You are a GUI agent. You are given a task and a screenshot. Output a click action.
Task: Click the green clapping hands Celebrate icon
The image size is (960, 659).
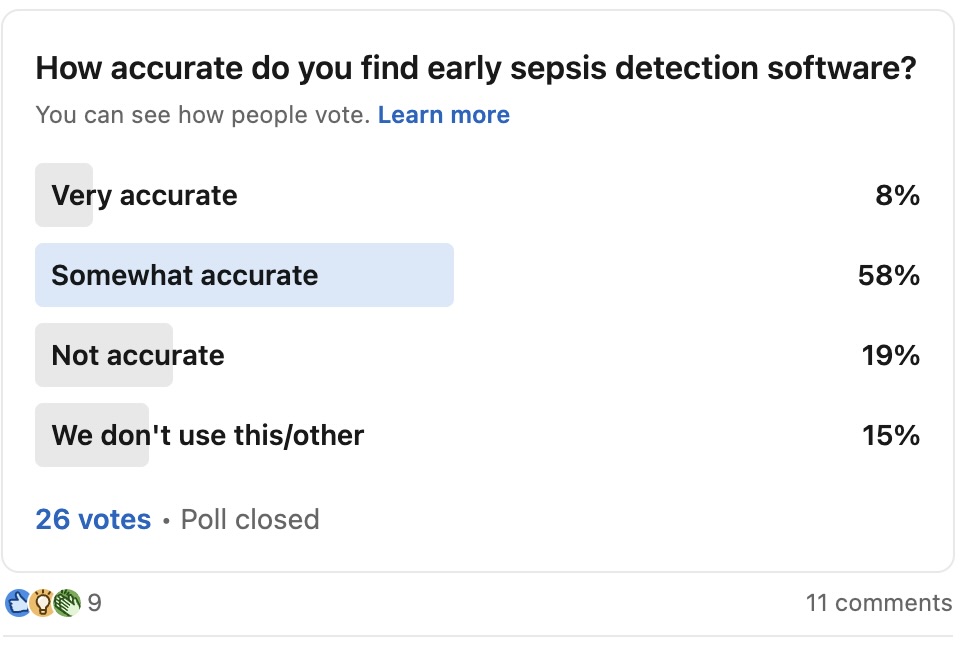[x=67, y=603]
